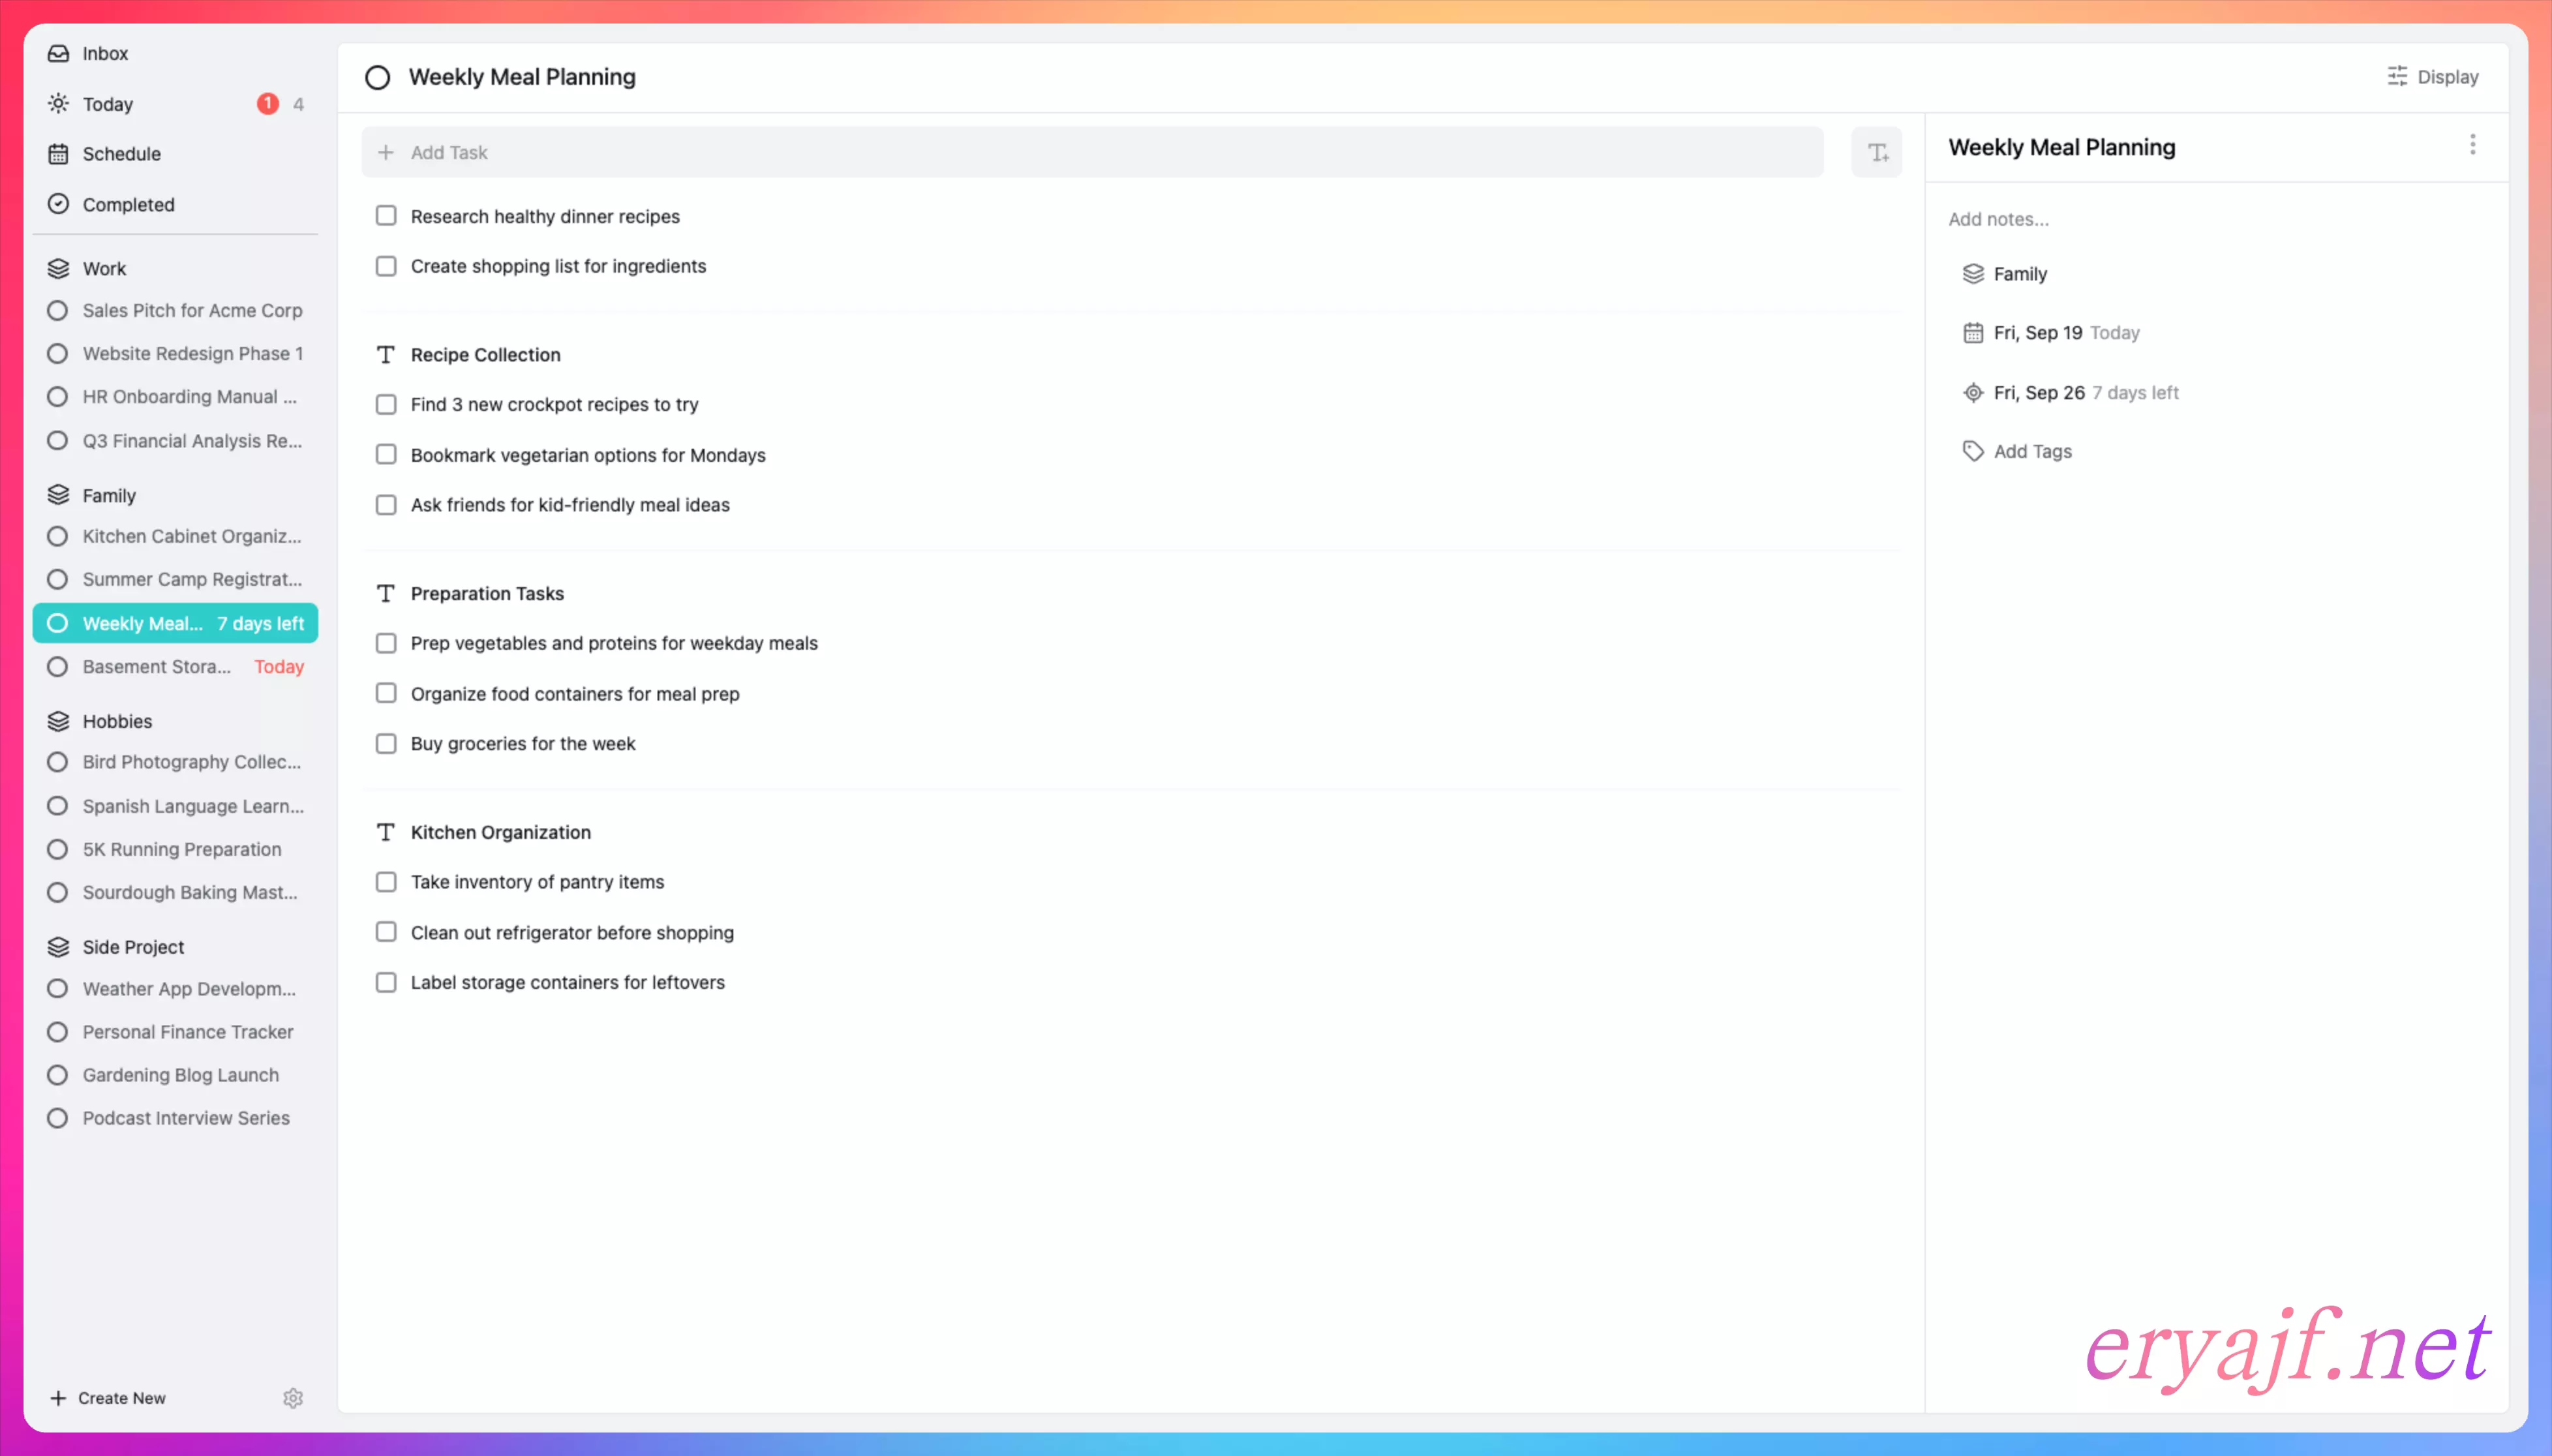
Task: Click the settings gear icon in sidebar
Action: click(292, 1398)
